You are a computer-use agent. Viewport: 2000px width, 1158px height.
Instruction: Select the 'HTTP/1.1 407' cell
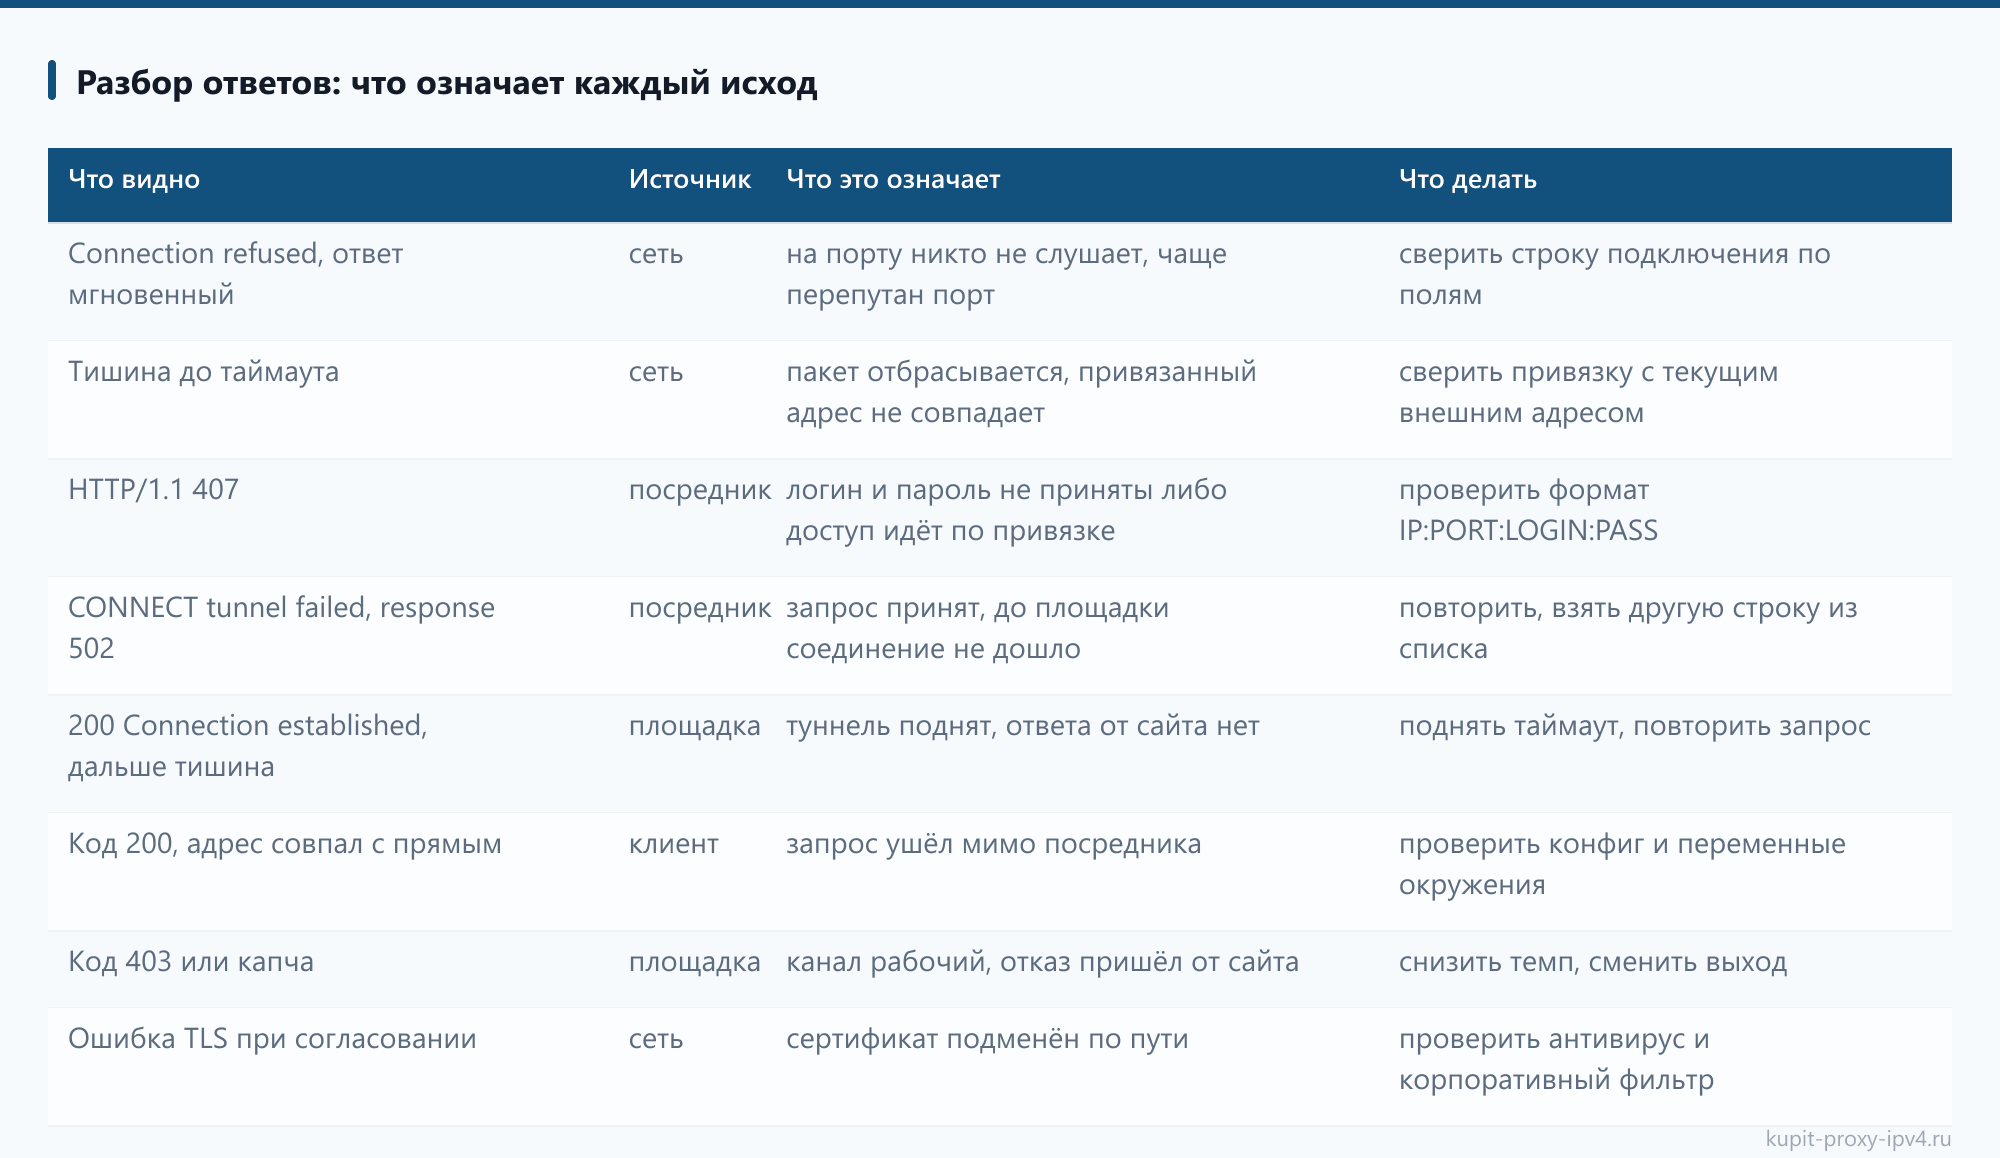pyautogui.click(x=153, y=490)
